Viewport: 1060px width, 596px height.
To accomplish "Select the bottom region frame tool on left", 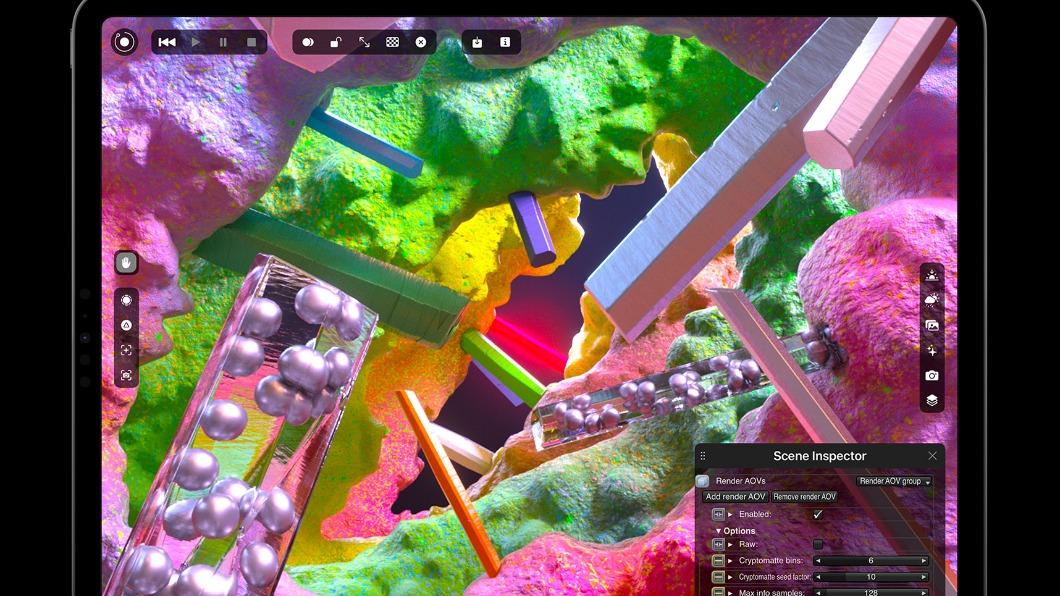I will pos(126,375).
